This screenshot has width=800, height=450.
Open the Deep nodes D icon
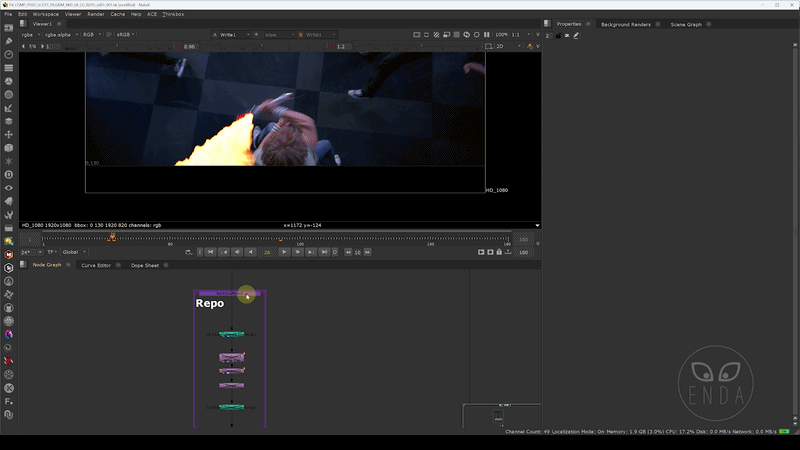coord(9,174)
